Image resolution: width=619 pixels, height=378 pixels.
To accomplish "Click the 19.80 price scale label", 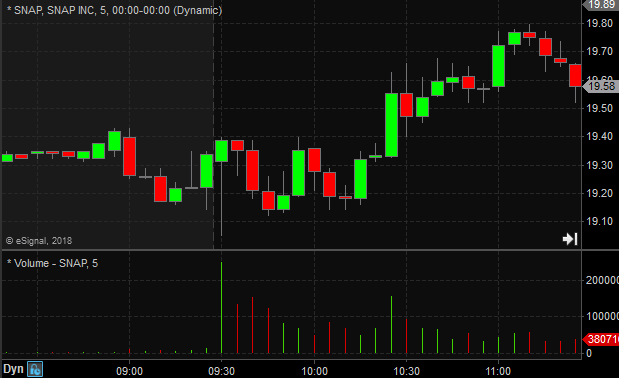I will [600, 23].
